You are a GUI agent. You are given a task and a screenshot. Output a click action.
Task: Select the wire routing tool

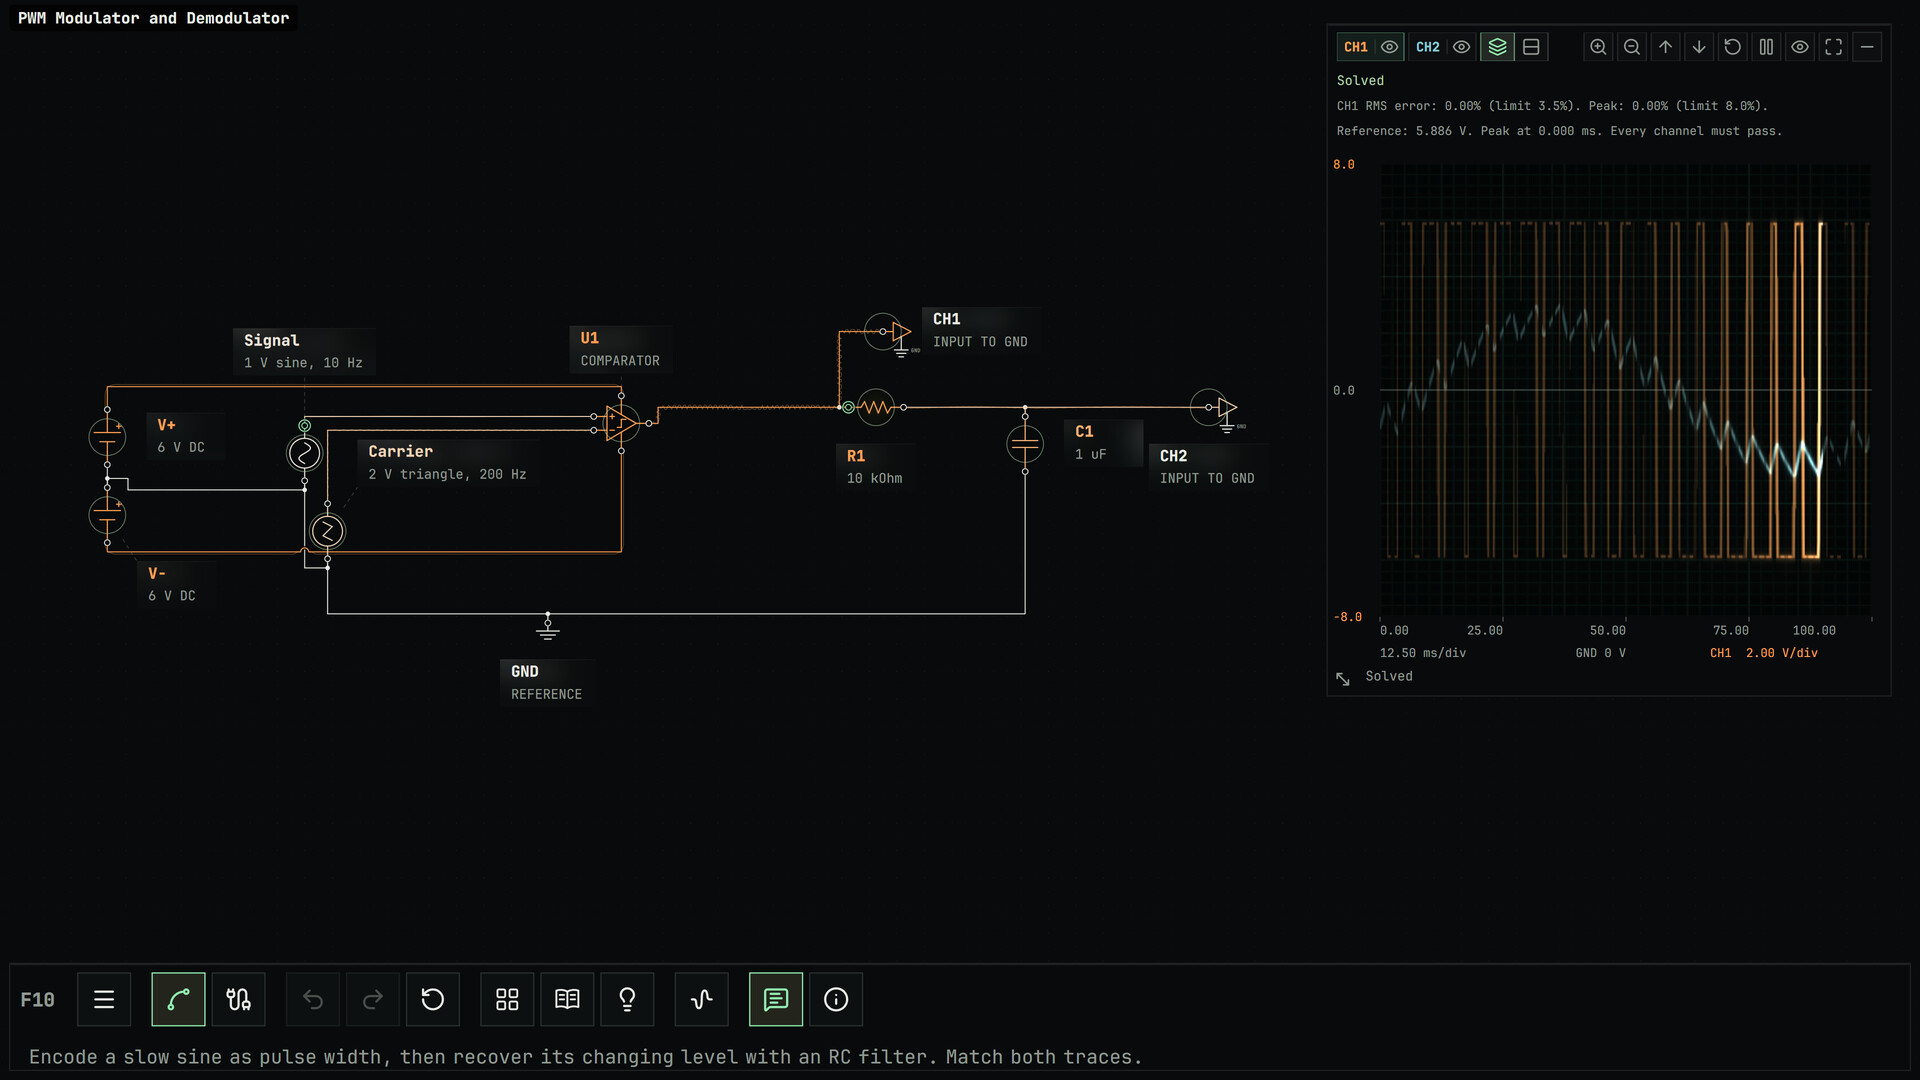pyautogui.click(x=178, y=999)
